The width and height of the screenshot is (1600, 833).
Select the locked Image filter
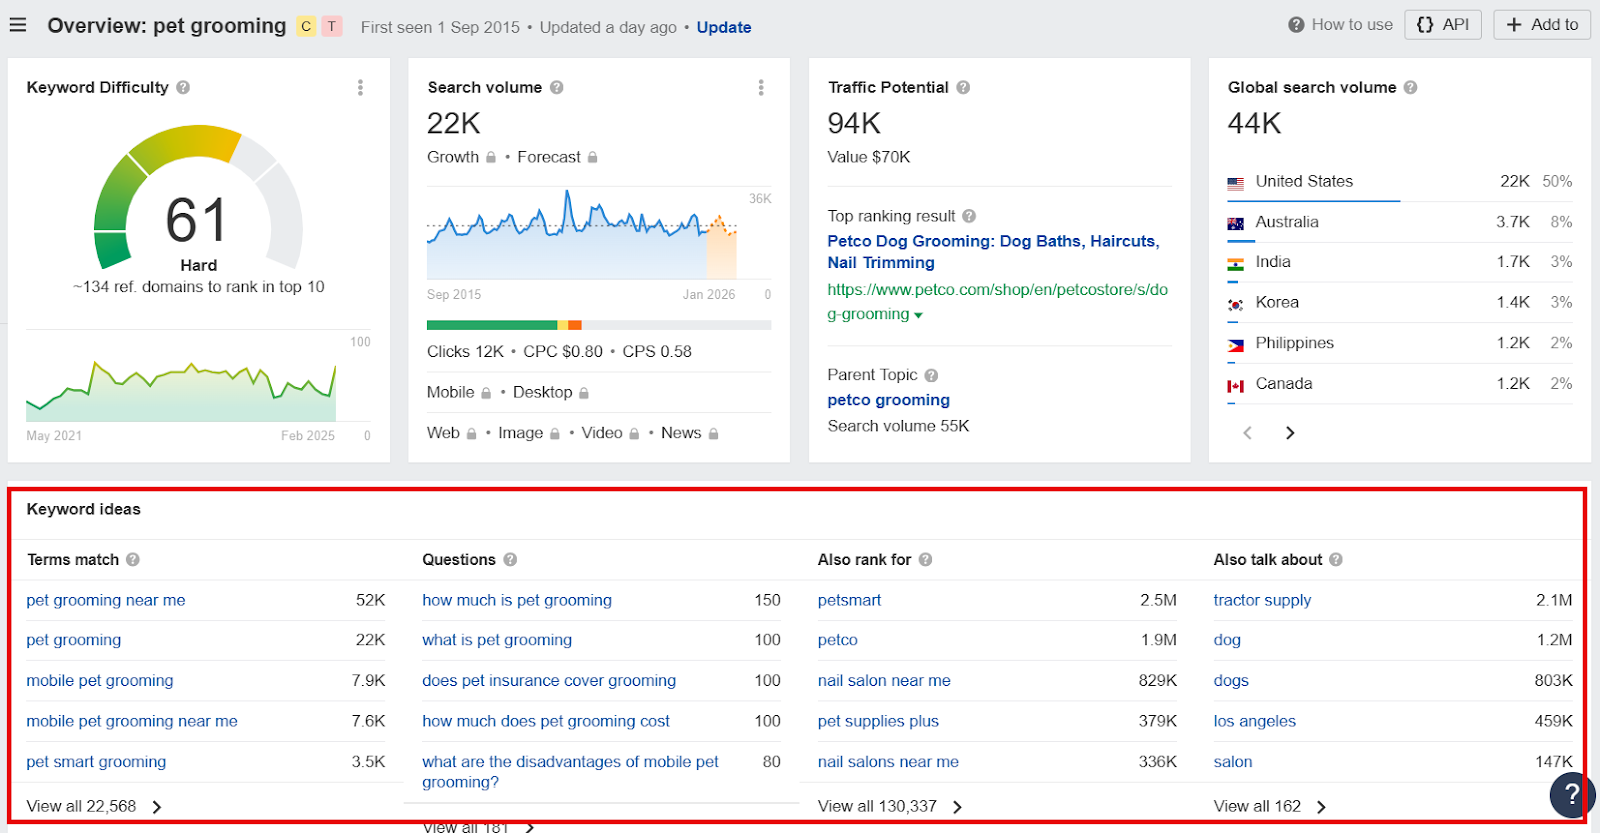pyautogui.click(x=529, y=433)
